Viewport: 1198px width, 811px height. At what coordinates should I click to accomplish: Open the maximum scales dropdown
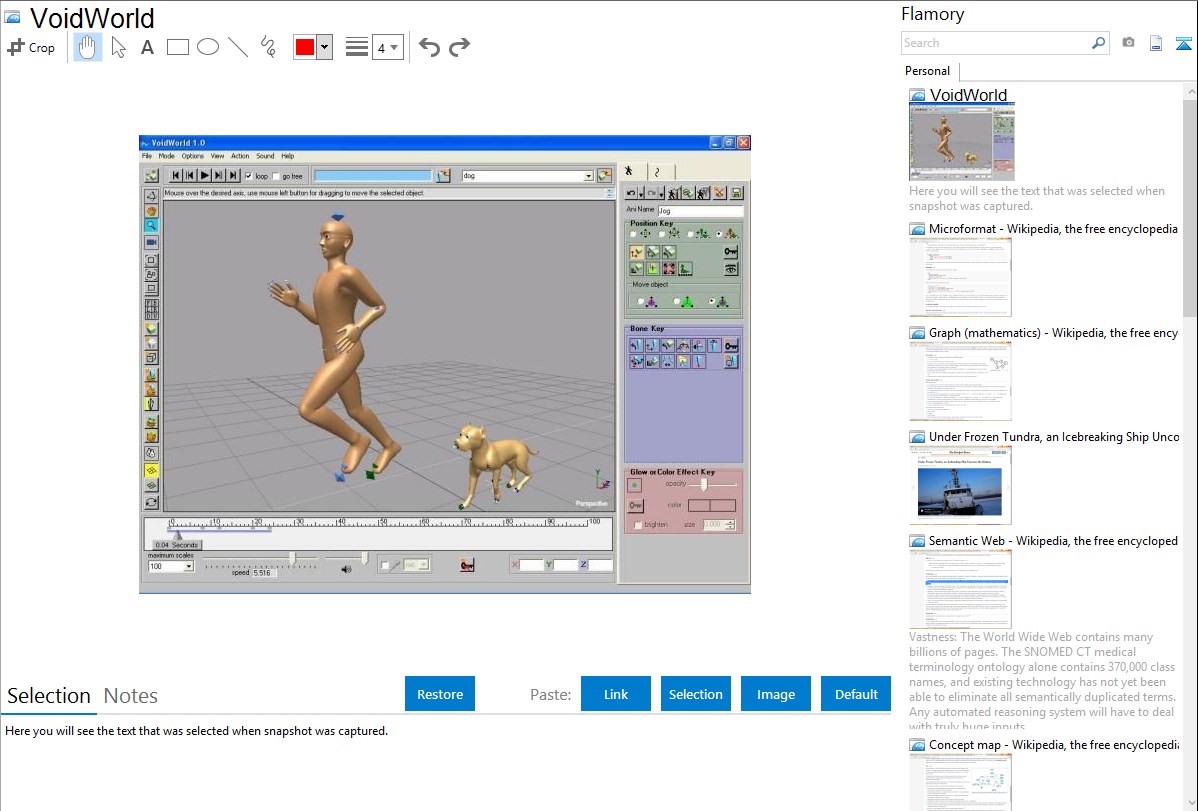(188, 566)
